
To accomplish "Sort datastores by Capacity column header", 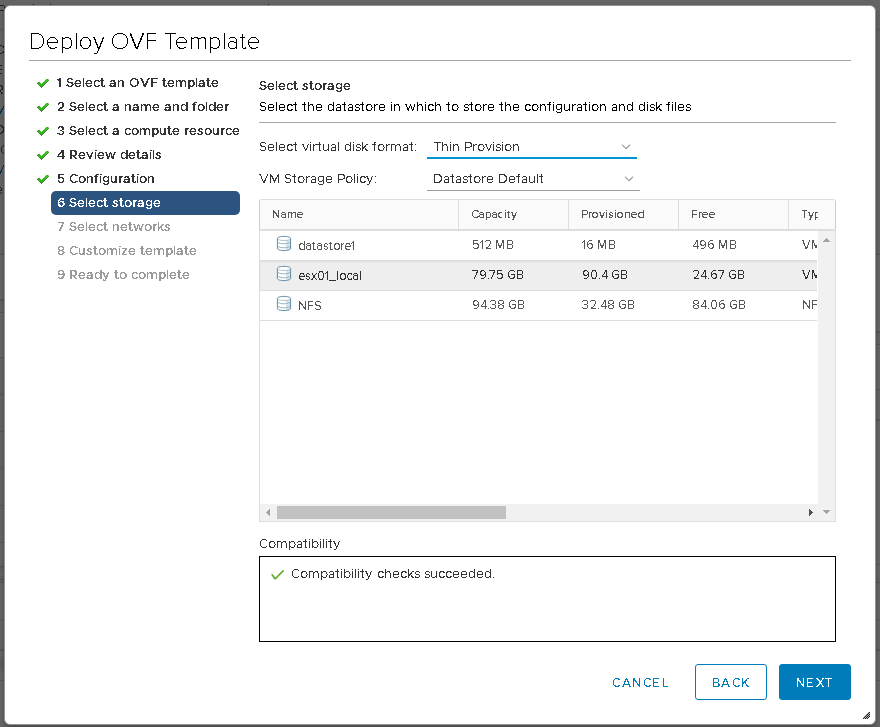I will [x=495, y=214].
